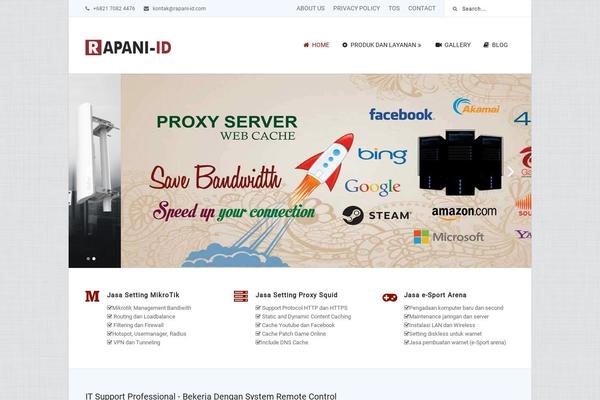Click 'Hotspot, Usermanager, Radius' text
This screenshot has width=600, height=400.
pos(149,333)
